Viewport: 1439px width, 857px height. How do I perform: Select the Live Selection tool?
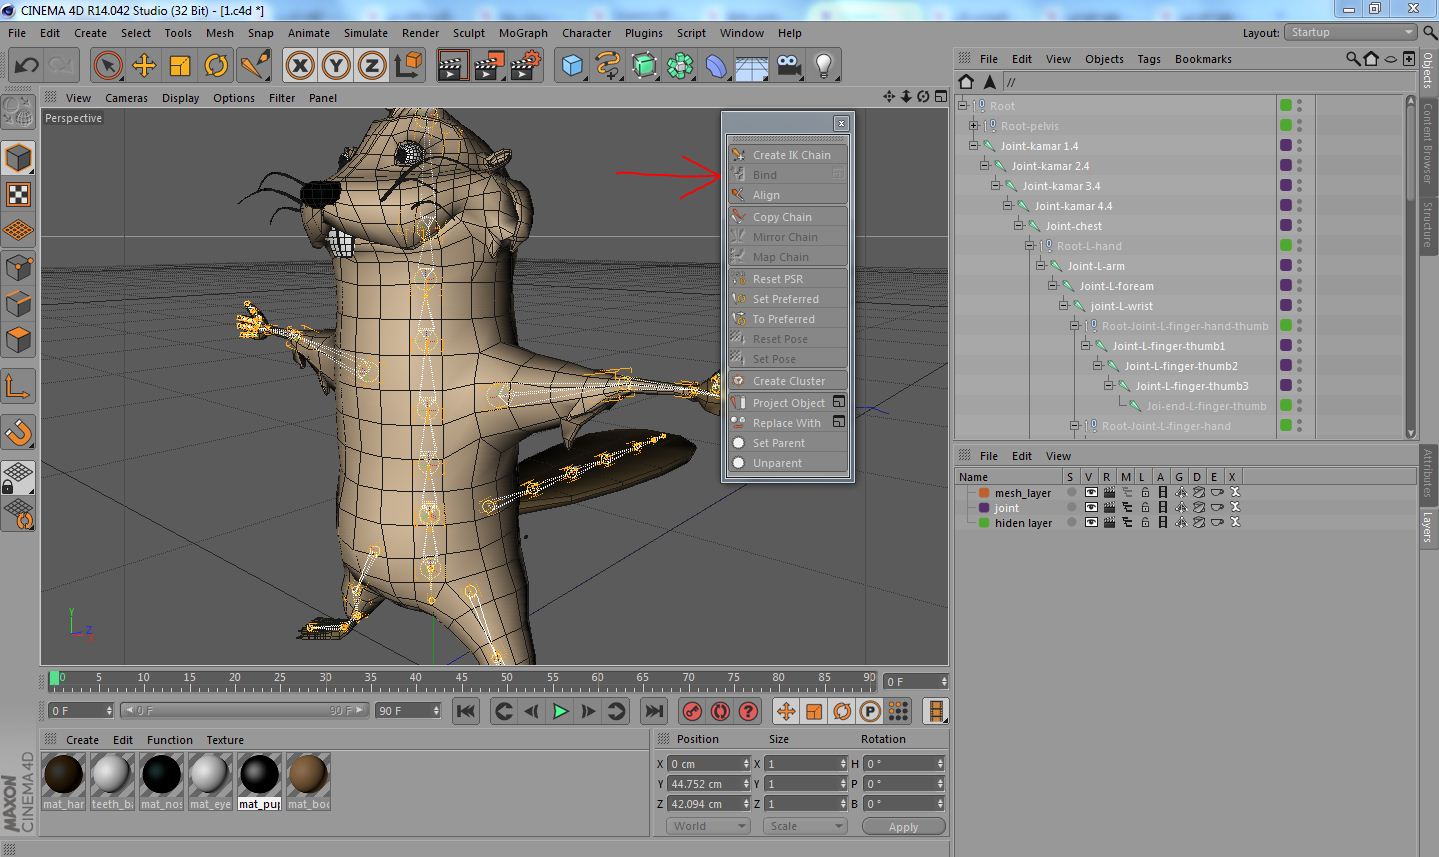(x=108, y=66)
